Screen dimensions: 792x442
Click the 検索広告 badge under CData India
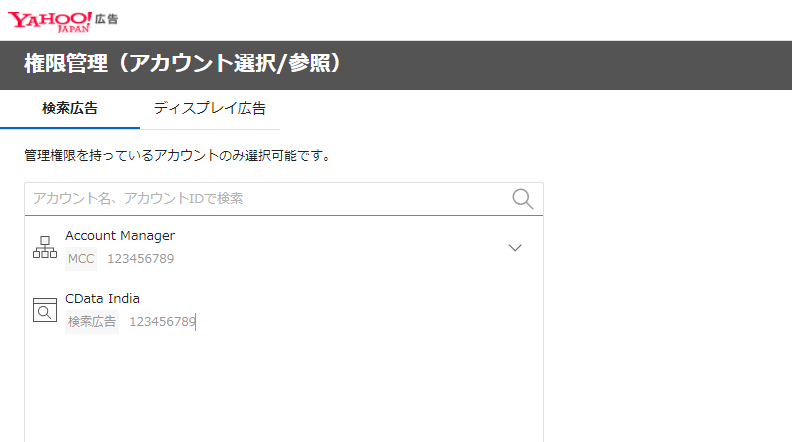click(92, 321)
